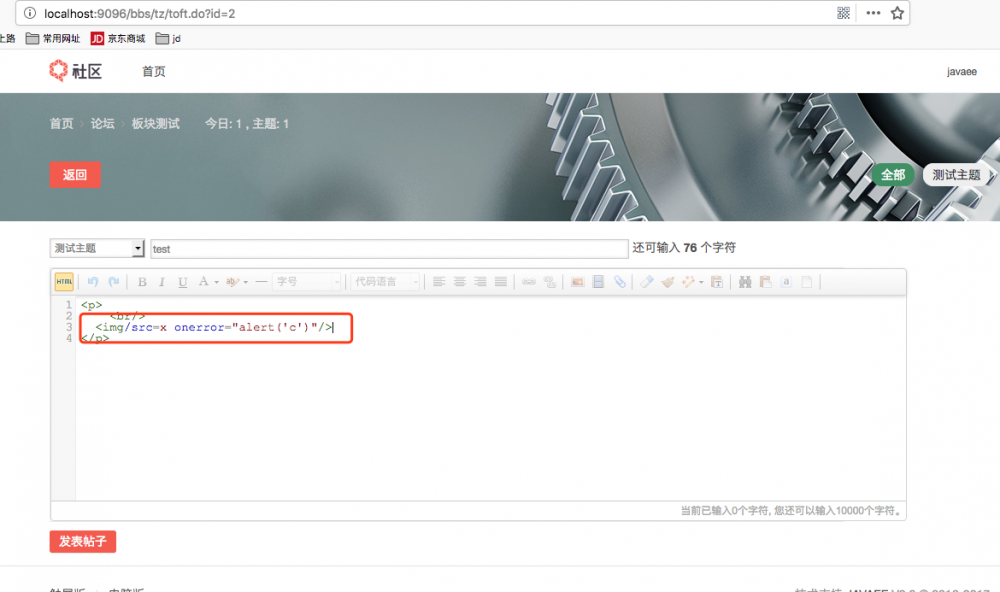Click the site info icon in address bar
1000x592 pixels.
tap(29, 13)
